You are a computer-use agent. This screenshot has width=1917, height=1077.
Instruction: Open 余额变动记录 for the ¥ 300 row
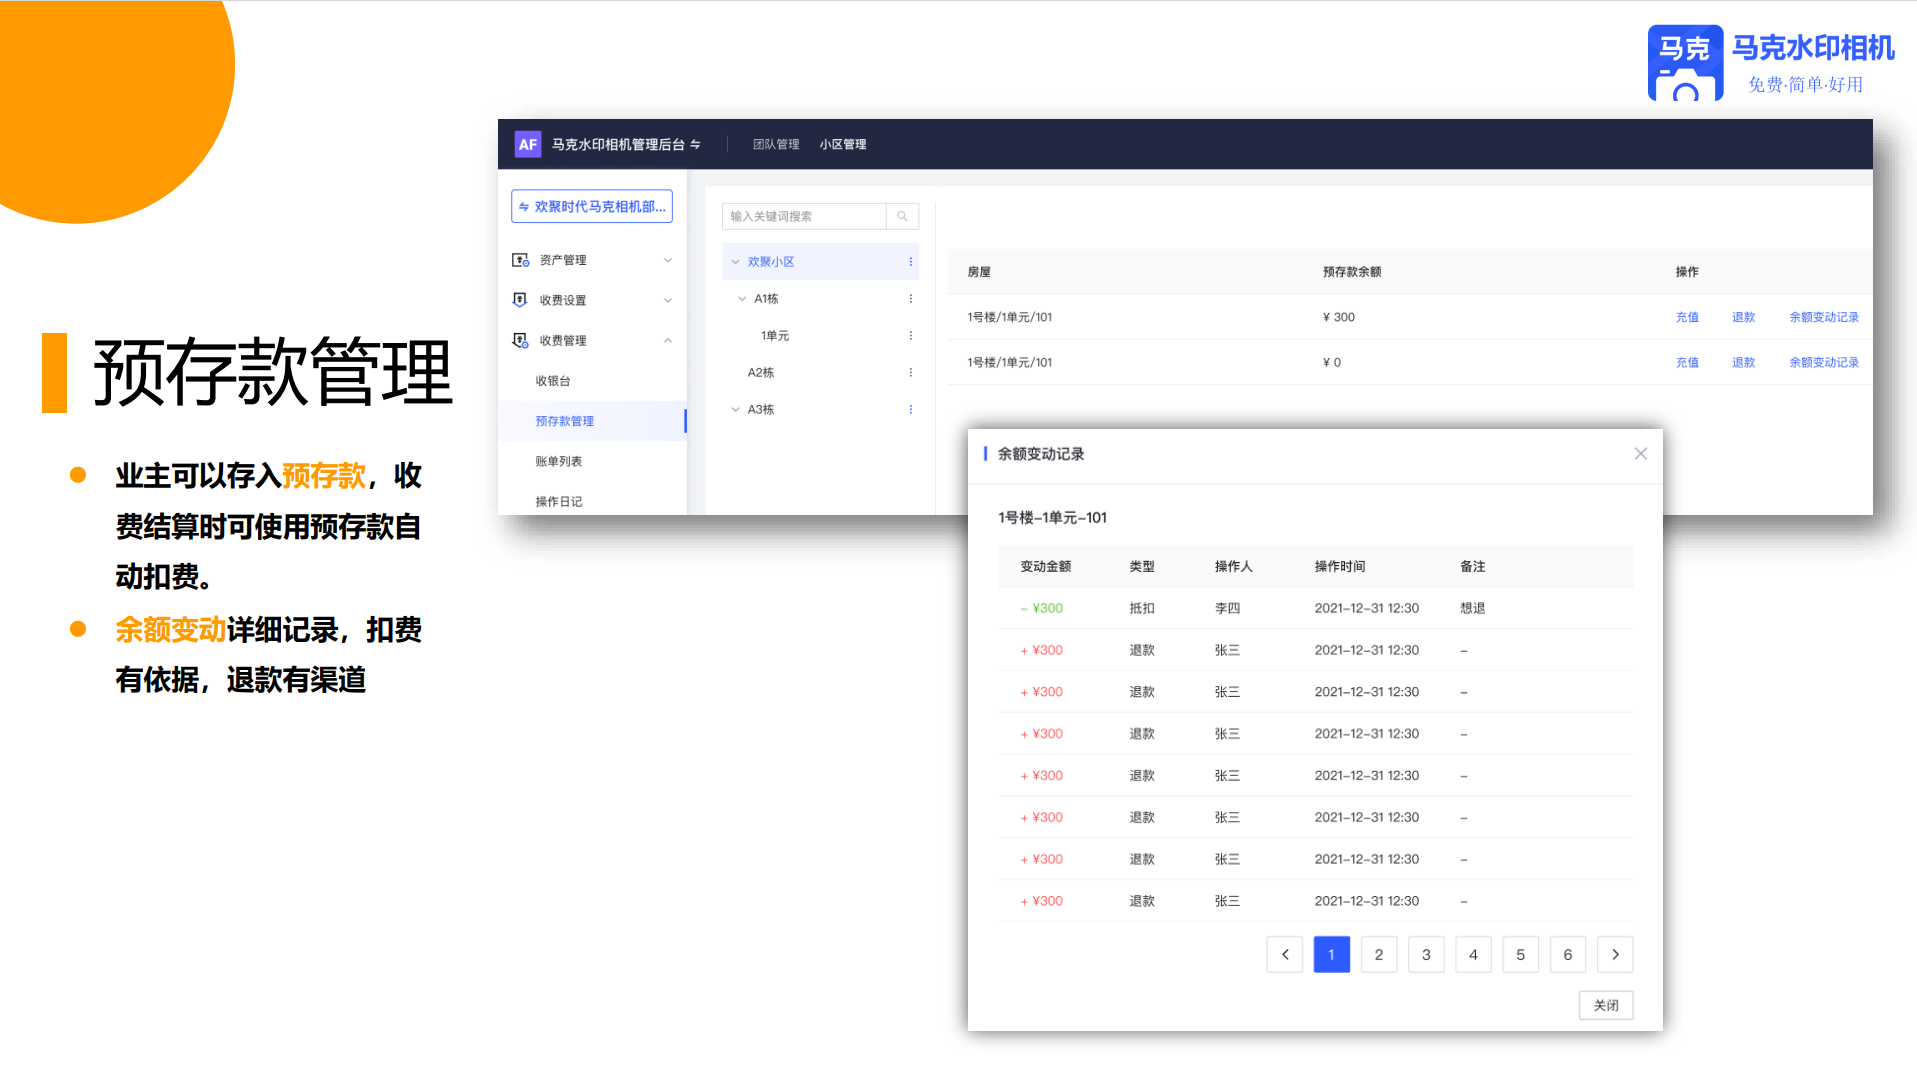pos(1824,317)
